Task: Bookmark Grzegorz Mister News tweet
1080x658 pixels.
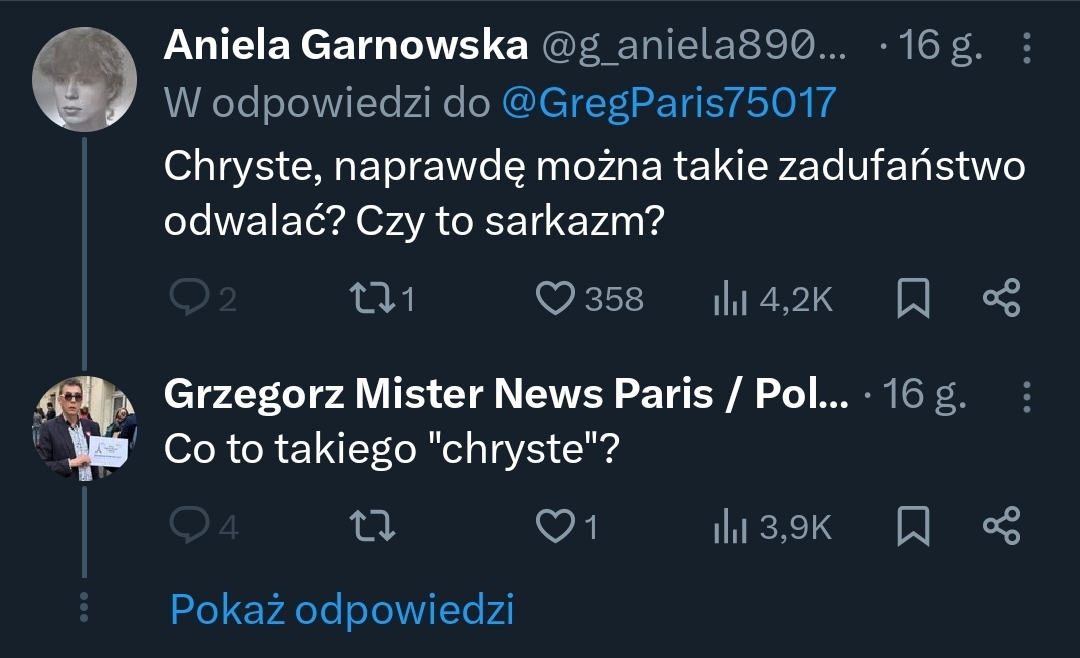Action: [912, 527]
